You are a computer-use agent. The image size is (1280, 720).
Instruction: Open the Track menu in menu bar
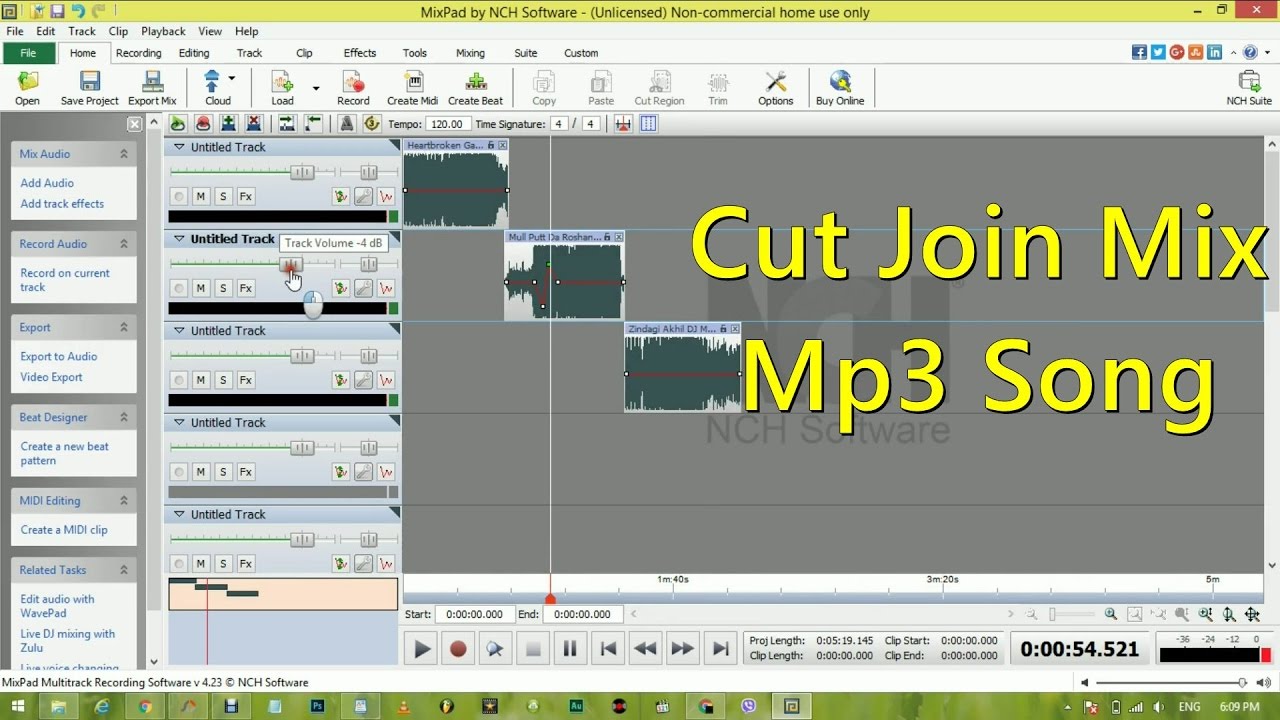click(x=82, y=31)
